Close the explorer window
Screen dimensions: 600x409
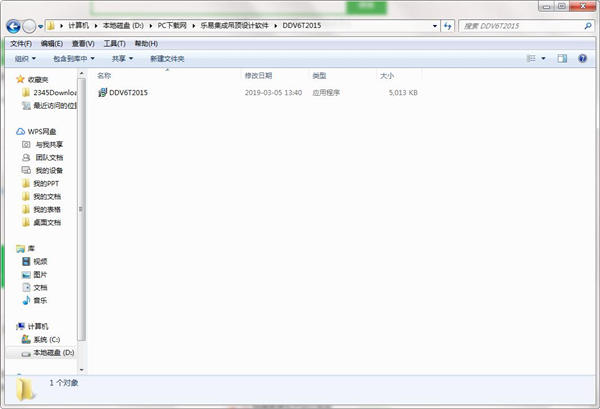tap(583, 6)
